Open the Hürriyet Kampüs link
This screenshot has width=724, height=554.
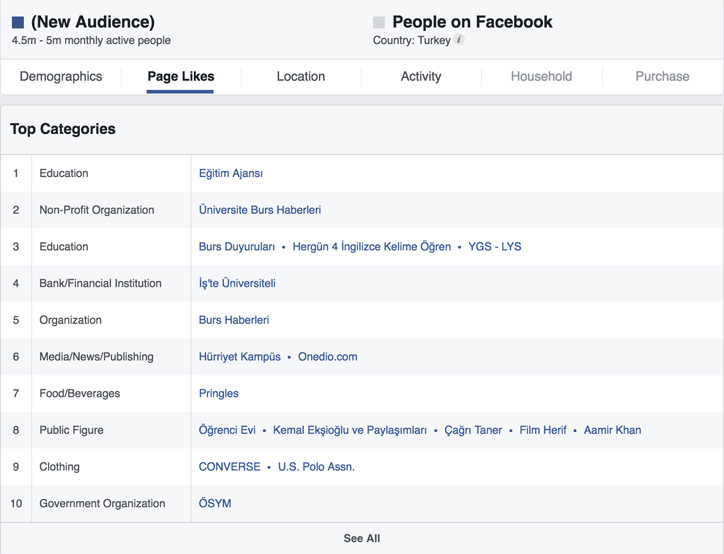pos(240,357)
